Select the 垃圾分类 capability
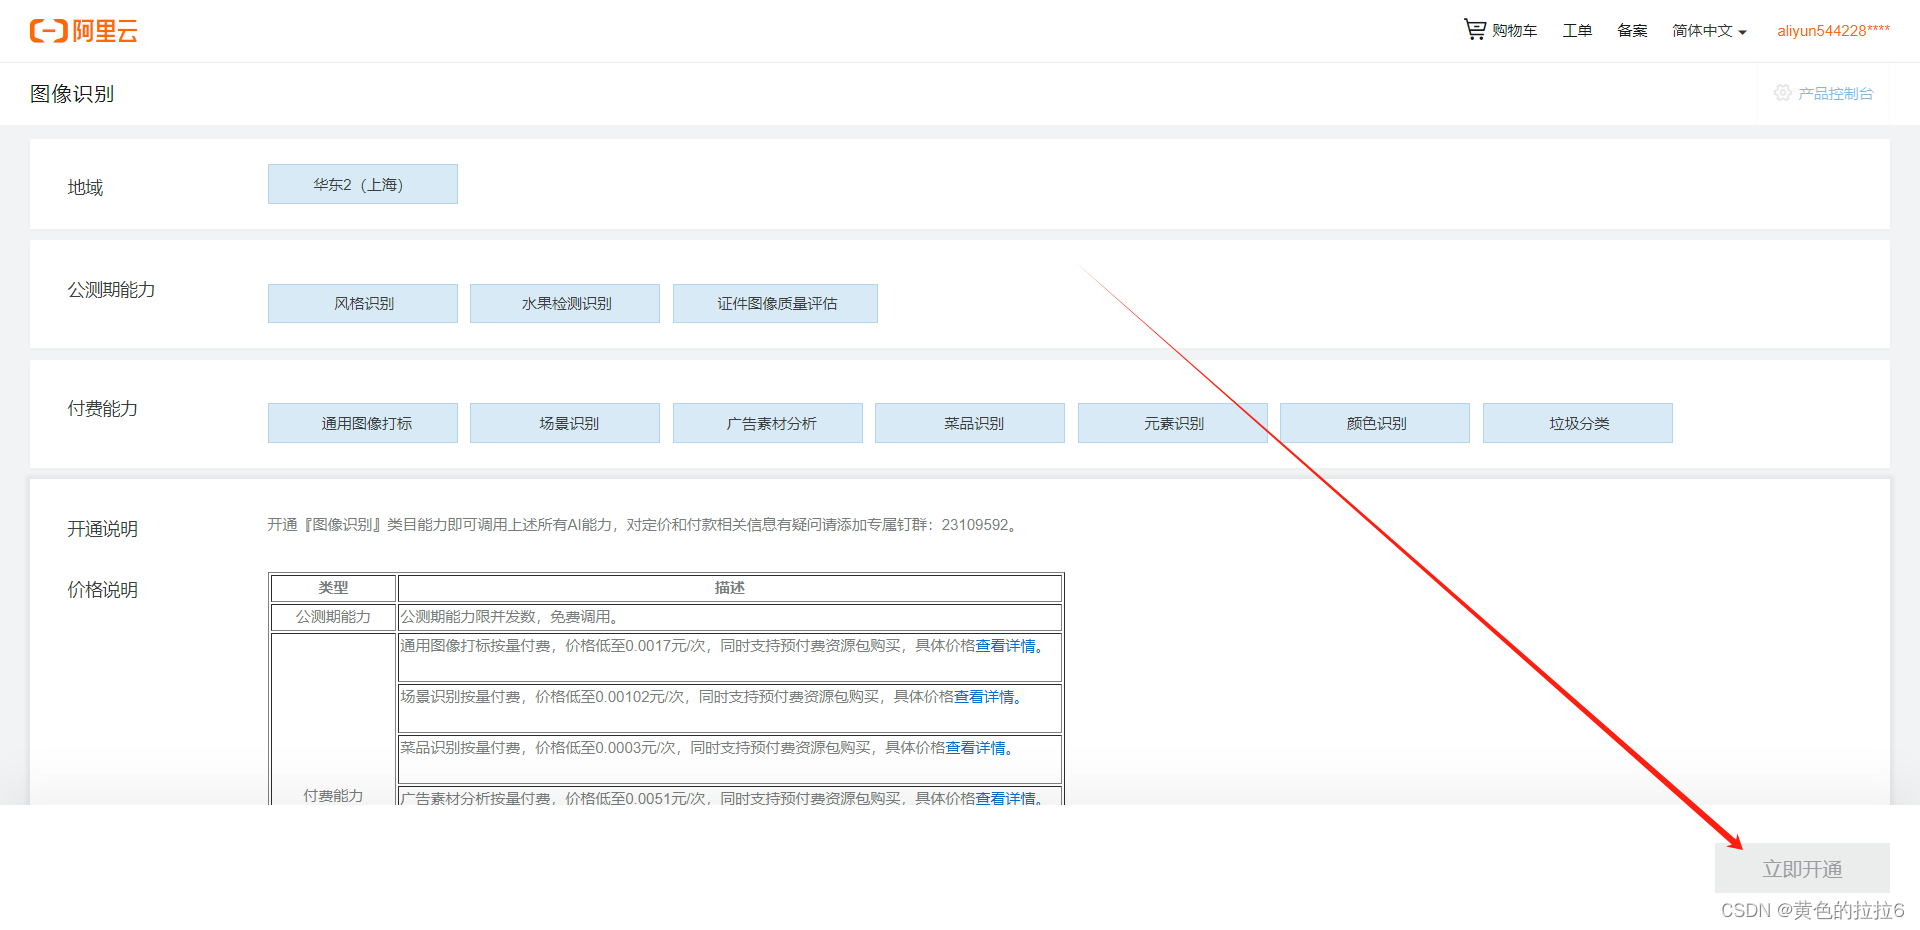The height and width of the screenshot is (930, 1920). 1578,423
